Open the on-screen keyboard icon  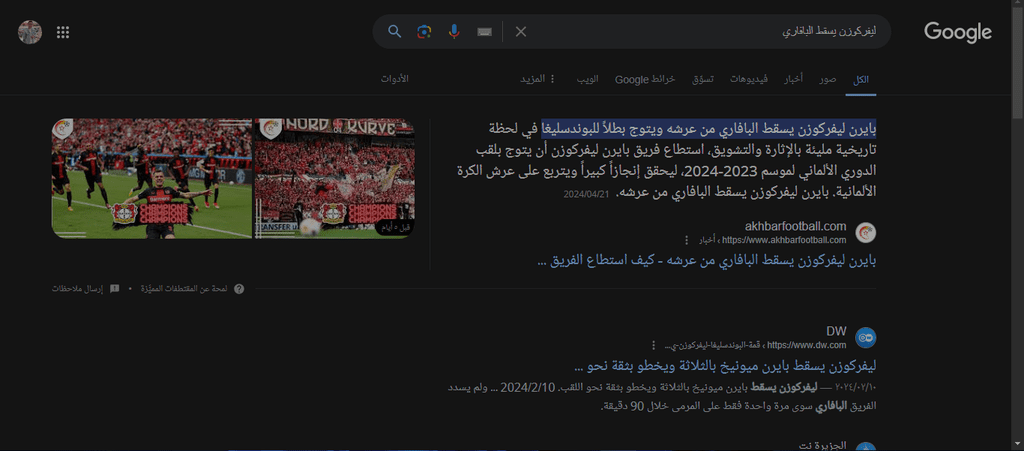tap(484, 31)
